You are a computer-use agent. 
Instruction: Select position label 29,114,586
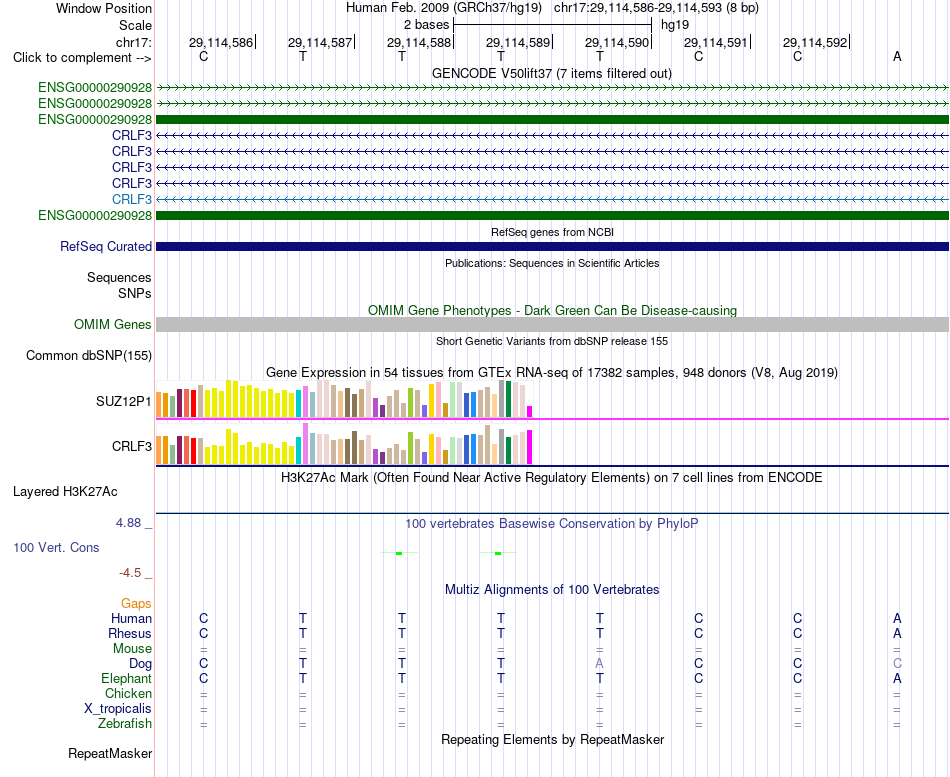pos(221,42)
